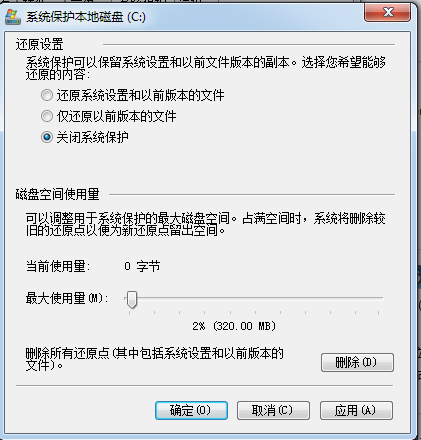Select 还原系统设置和以前版本的文件 radio option
The image size is (421, 440).
[x=47, y=95]
